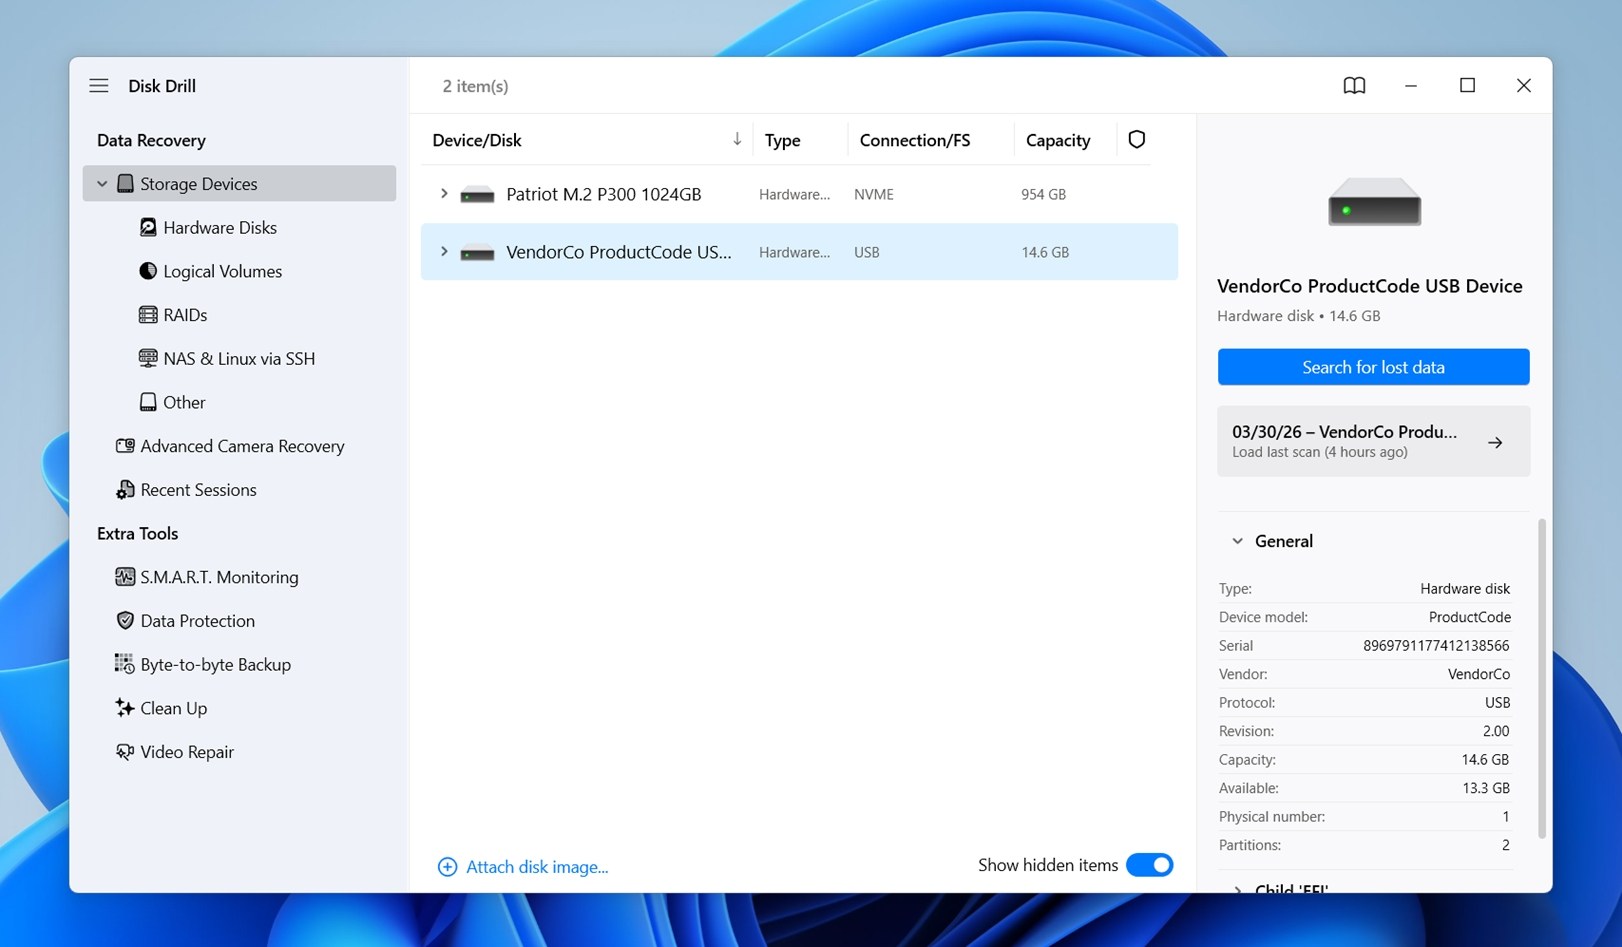Click the Video Repair icon
This screenshot has height=947, width=1622.
[x=125, y=752]
